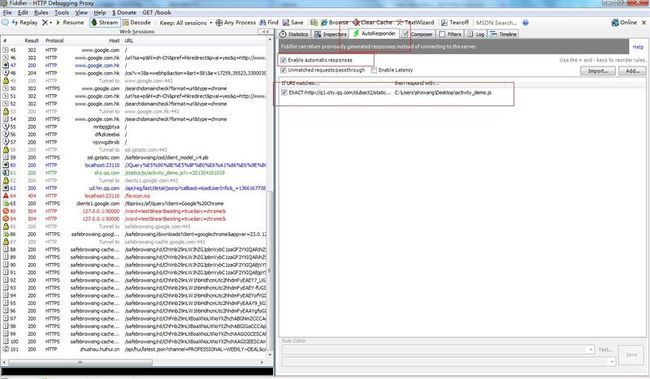
Task: Click the screenshot camera toolbar icon
Action: [314, 22]
